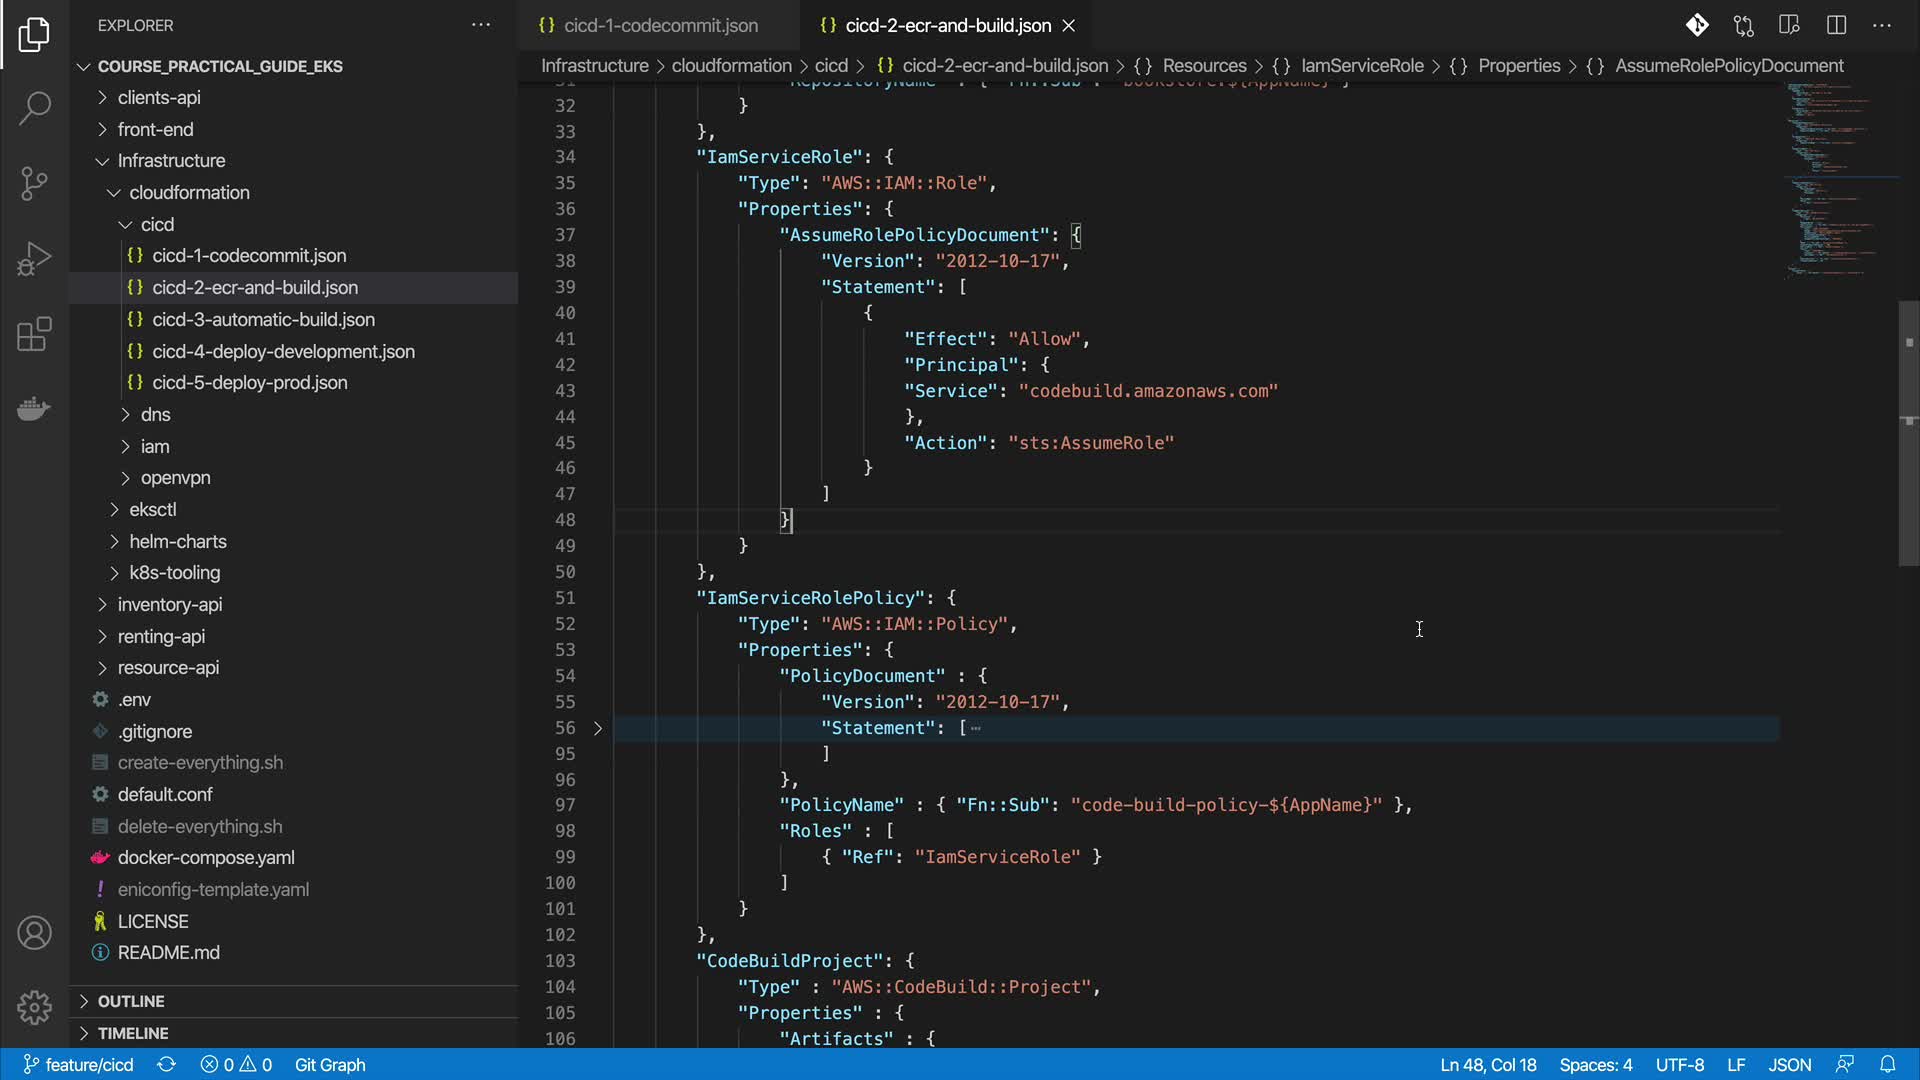The image size is (1920, 1080).
Task: Click the Split Editor Right icon
Action: tap(1836, 25)
